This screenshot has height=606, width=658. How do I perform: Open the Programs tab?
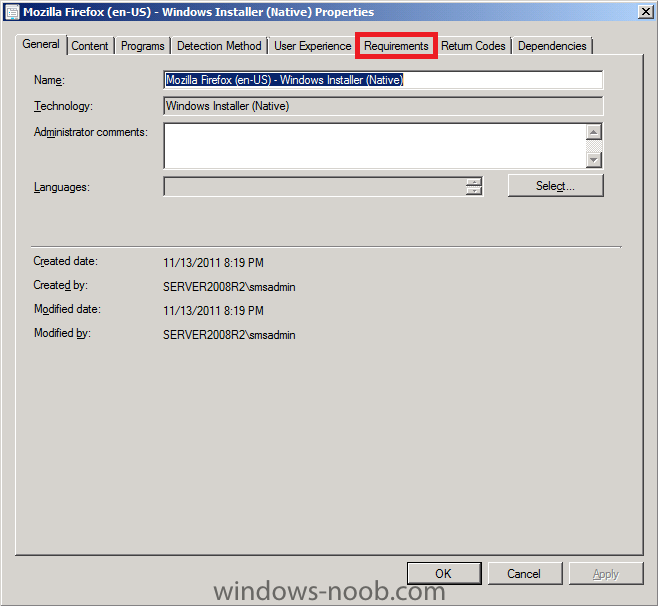(x=142, y=46)
